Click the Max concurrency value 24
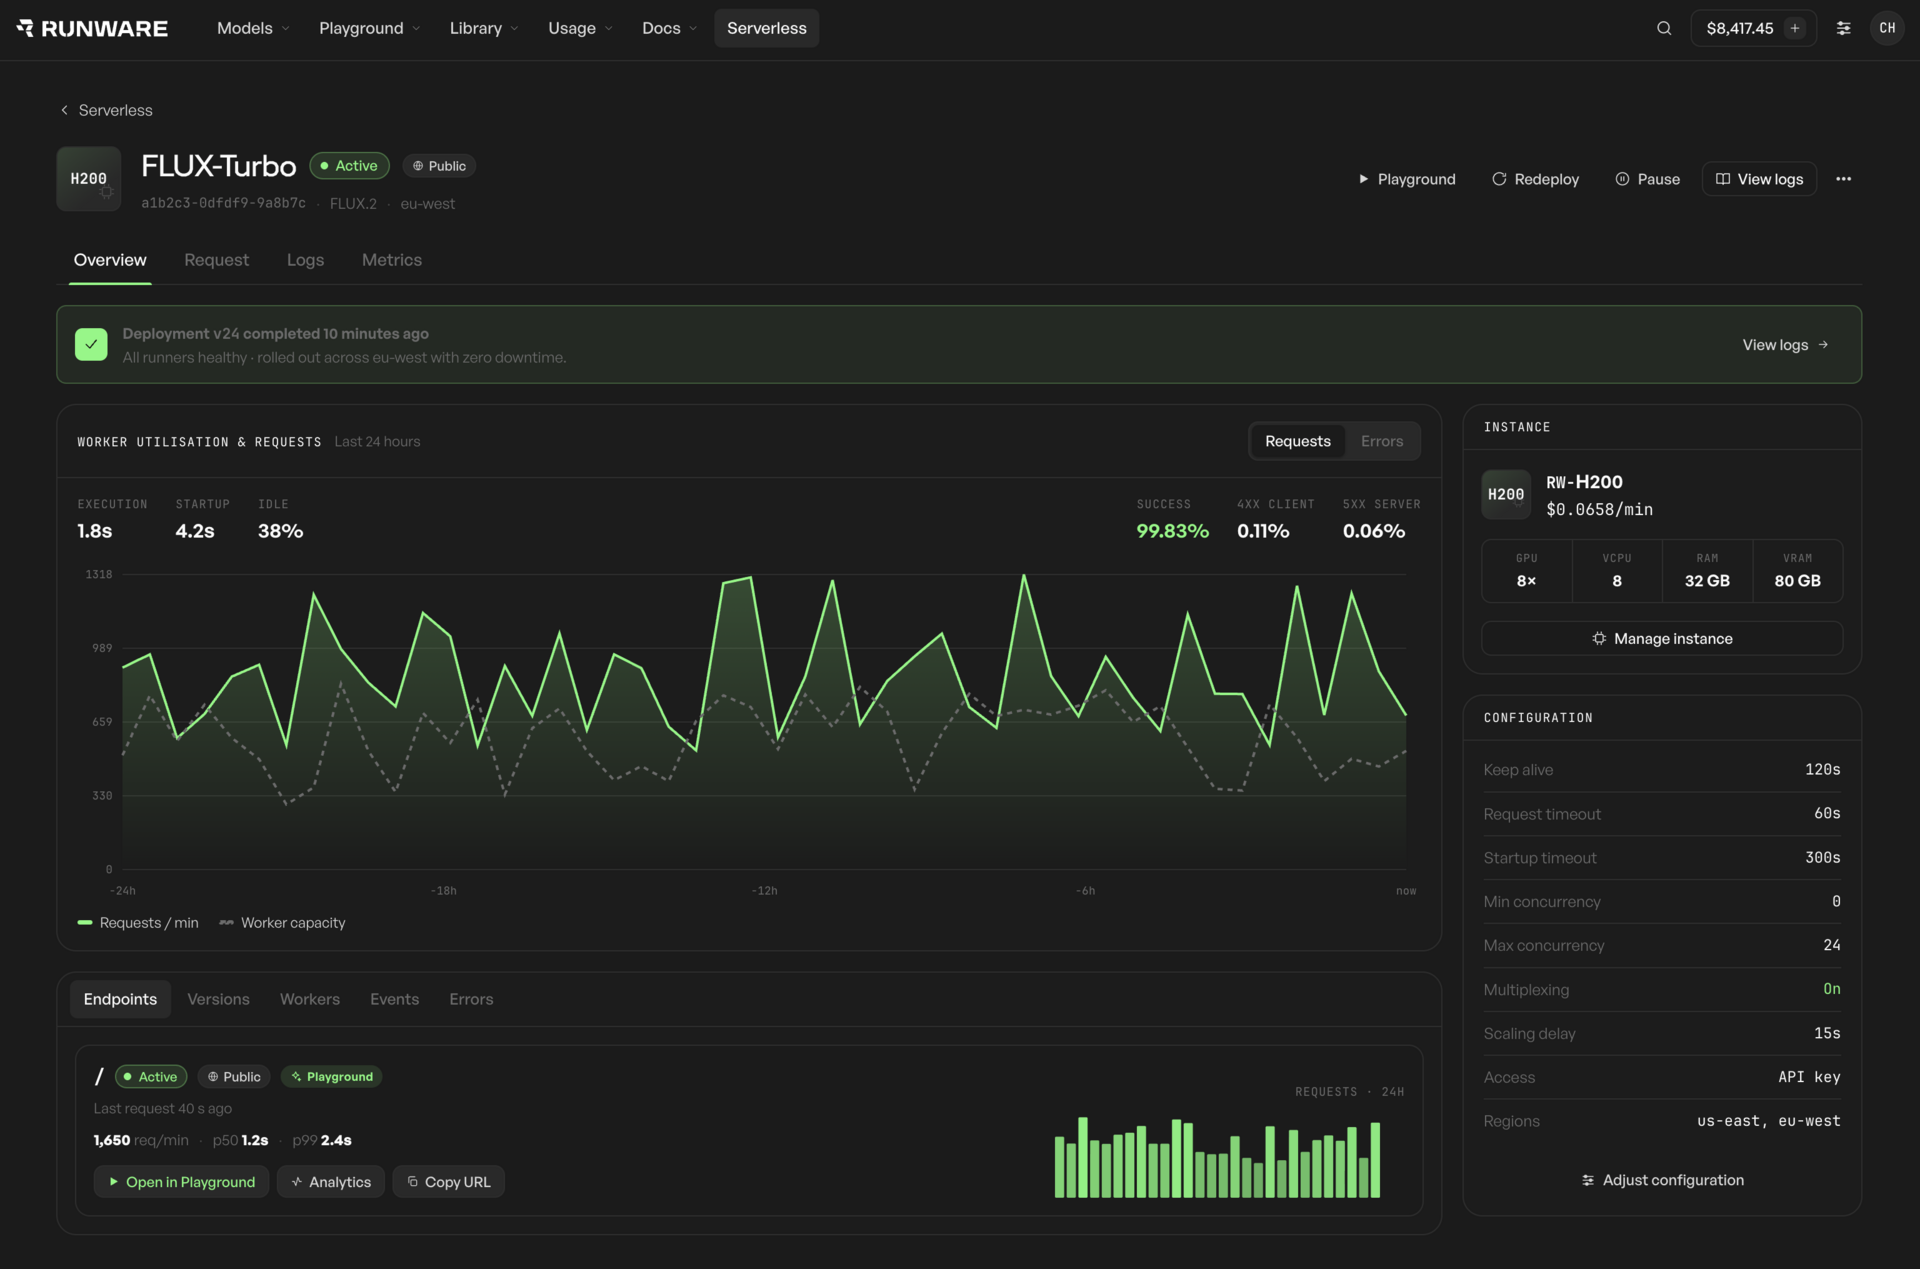 click(1831, 945)
